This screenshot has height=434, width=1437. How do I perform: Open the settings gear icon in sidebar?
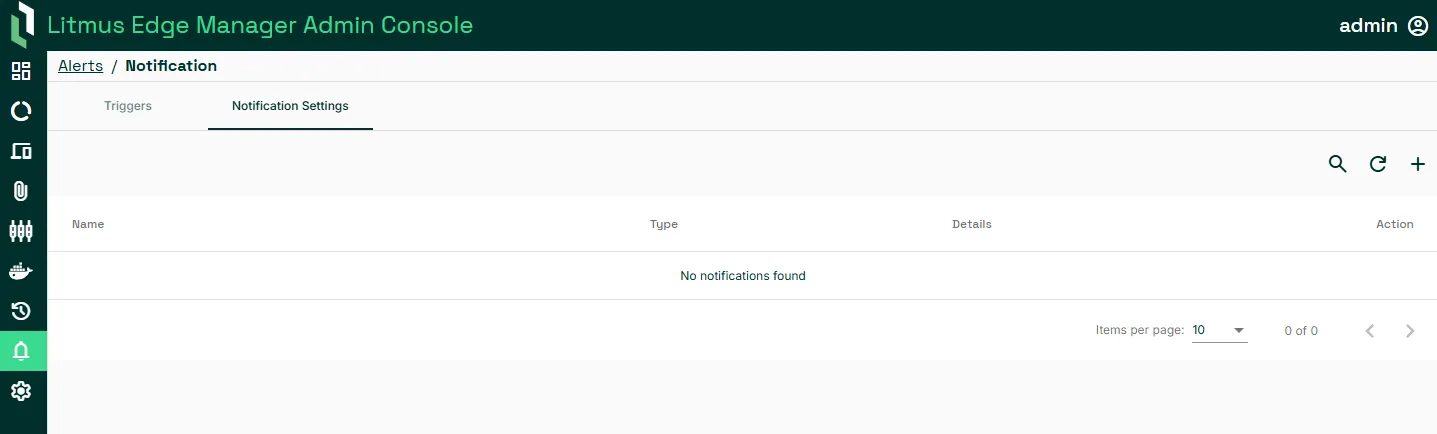pyautogui.click(x=21, y=391)
